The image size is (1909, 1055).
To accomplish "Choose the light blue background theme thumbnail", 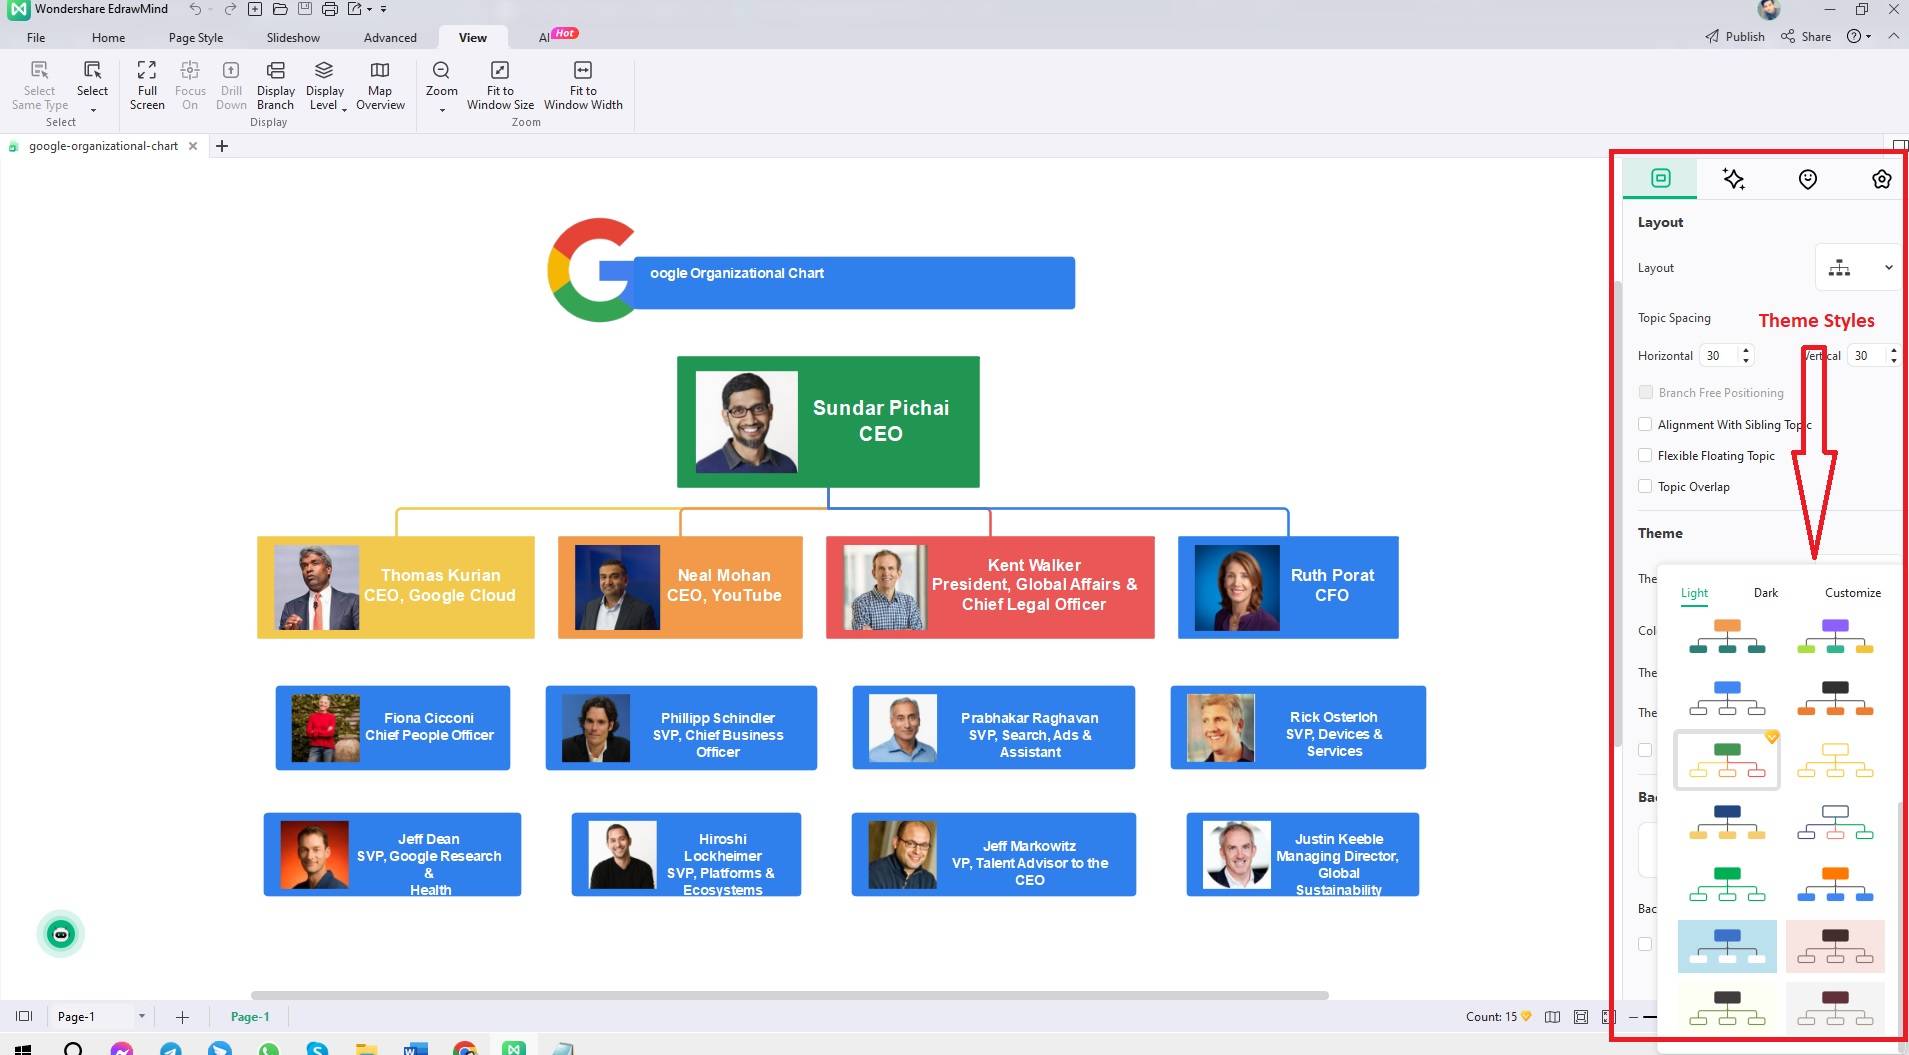I will (1727, 946).
